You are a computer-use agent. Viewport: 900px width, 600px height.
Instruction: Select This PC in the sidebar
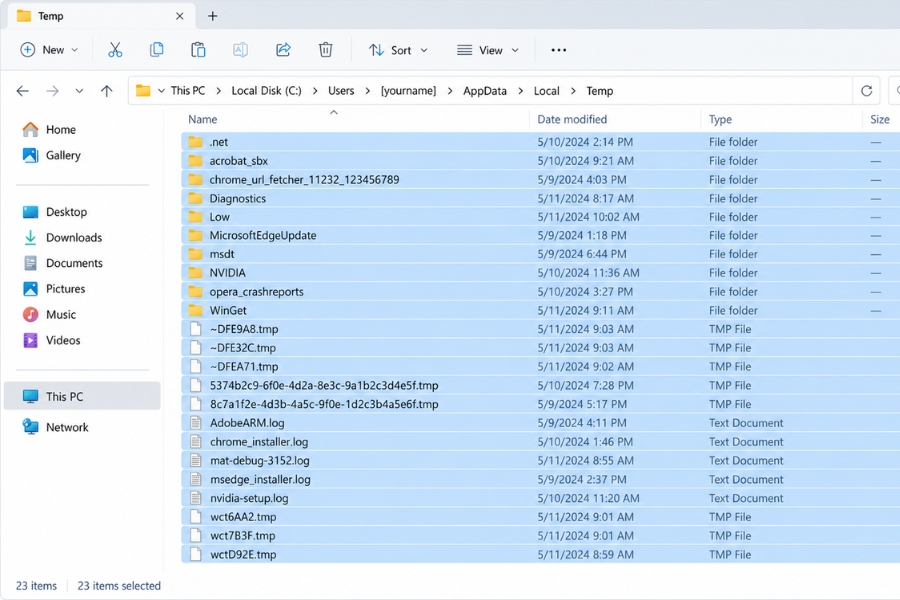click(x=82, y=396)
